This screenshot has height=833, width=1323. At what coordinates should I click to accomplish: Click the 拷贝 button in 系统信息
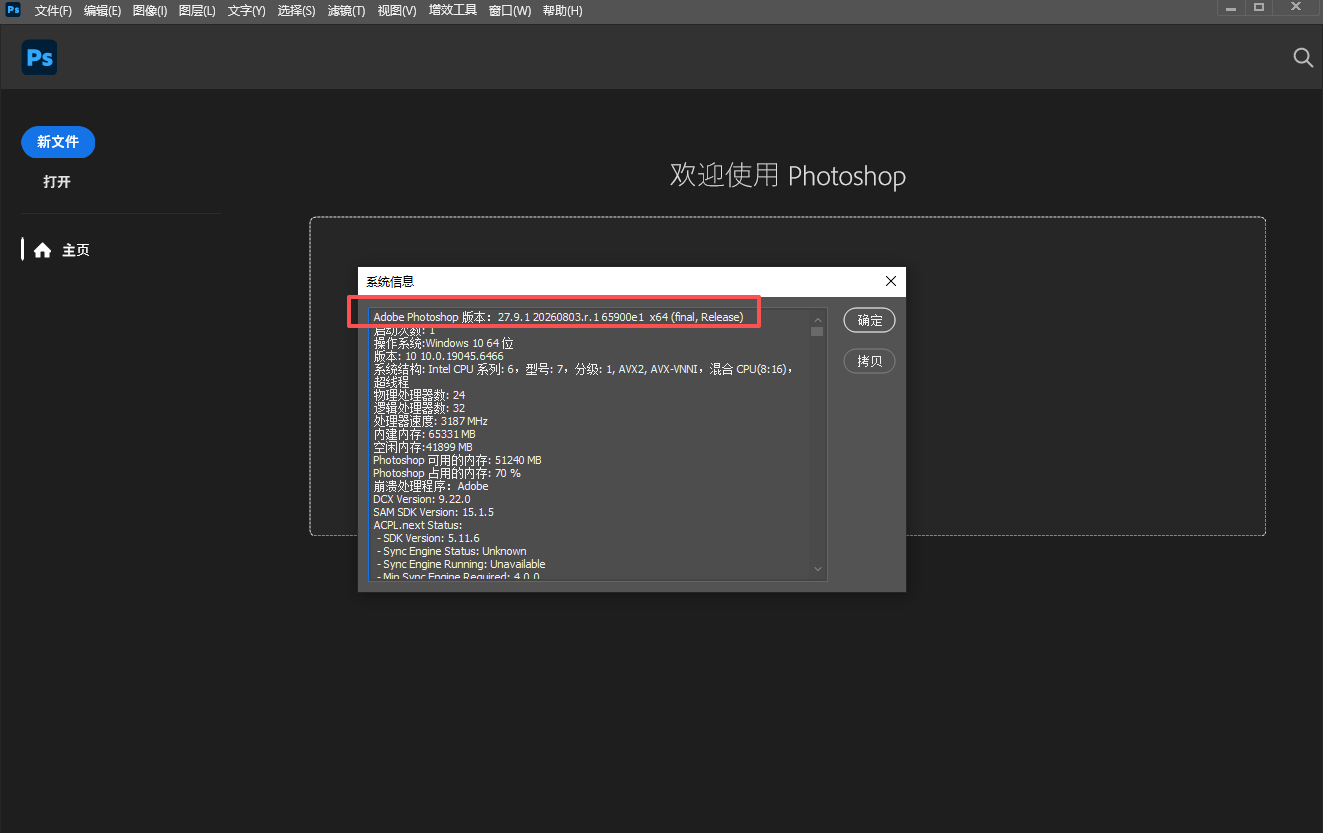click(869, 361)
